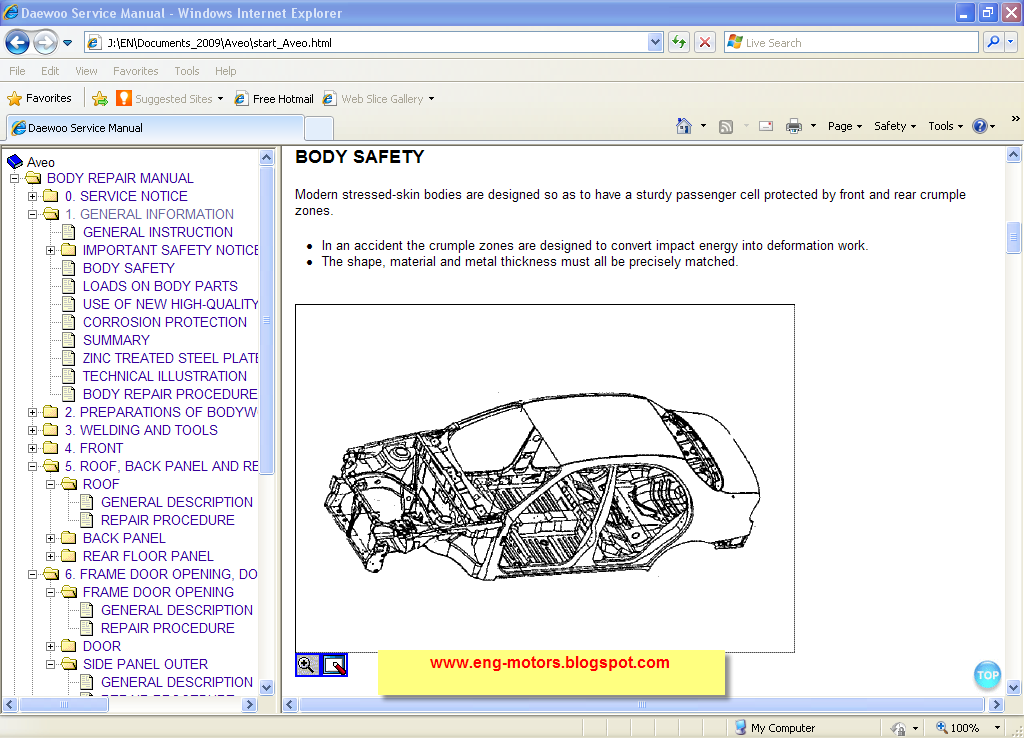Image resolution: width=1024 pixels, height=738 pixels.
Task: Open the Edit menu
Action: coord(50,71)
